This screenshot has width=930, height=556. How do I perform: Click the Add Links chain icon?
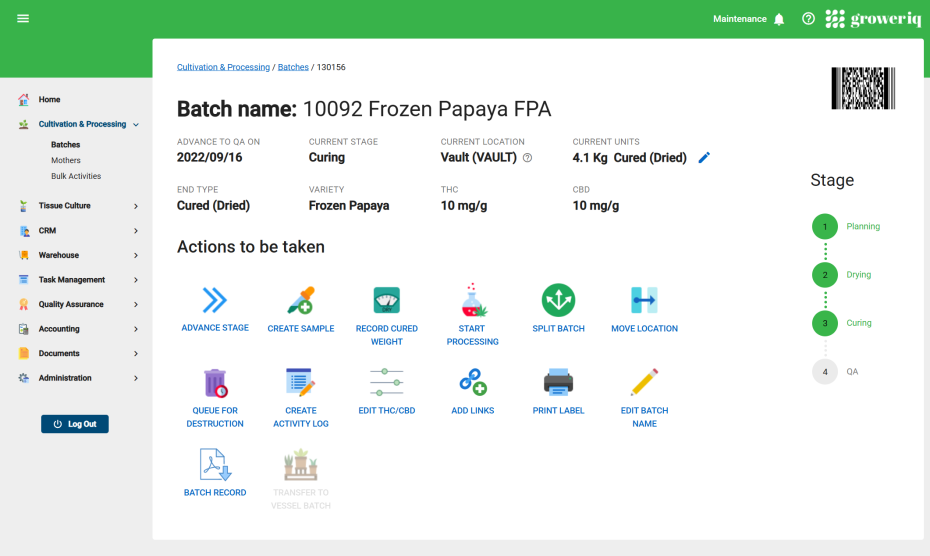pos(473,382)
